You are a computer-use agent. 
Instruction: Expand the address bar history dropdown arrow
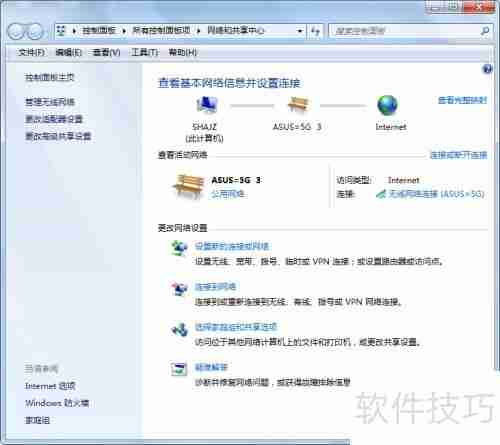click(300, 31)
